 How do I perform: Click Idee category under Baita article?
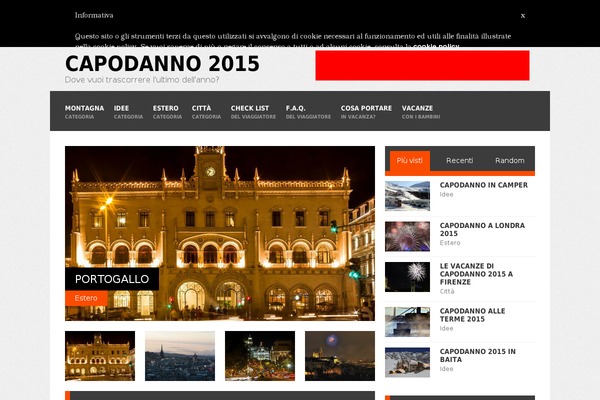(446, 369)
